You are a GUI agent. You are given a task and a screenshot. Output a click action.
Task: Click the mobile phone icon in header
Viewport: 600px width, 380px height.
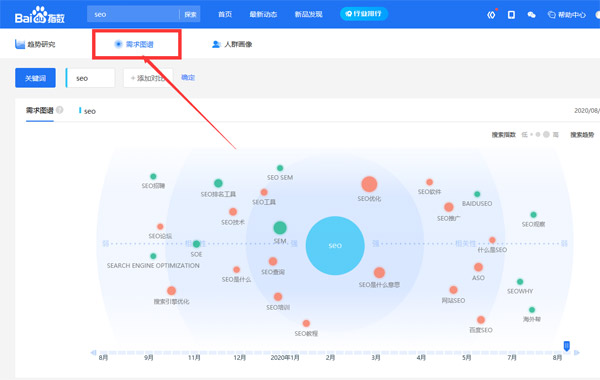coord(511,15)
